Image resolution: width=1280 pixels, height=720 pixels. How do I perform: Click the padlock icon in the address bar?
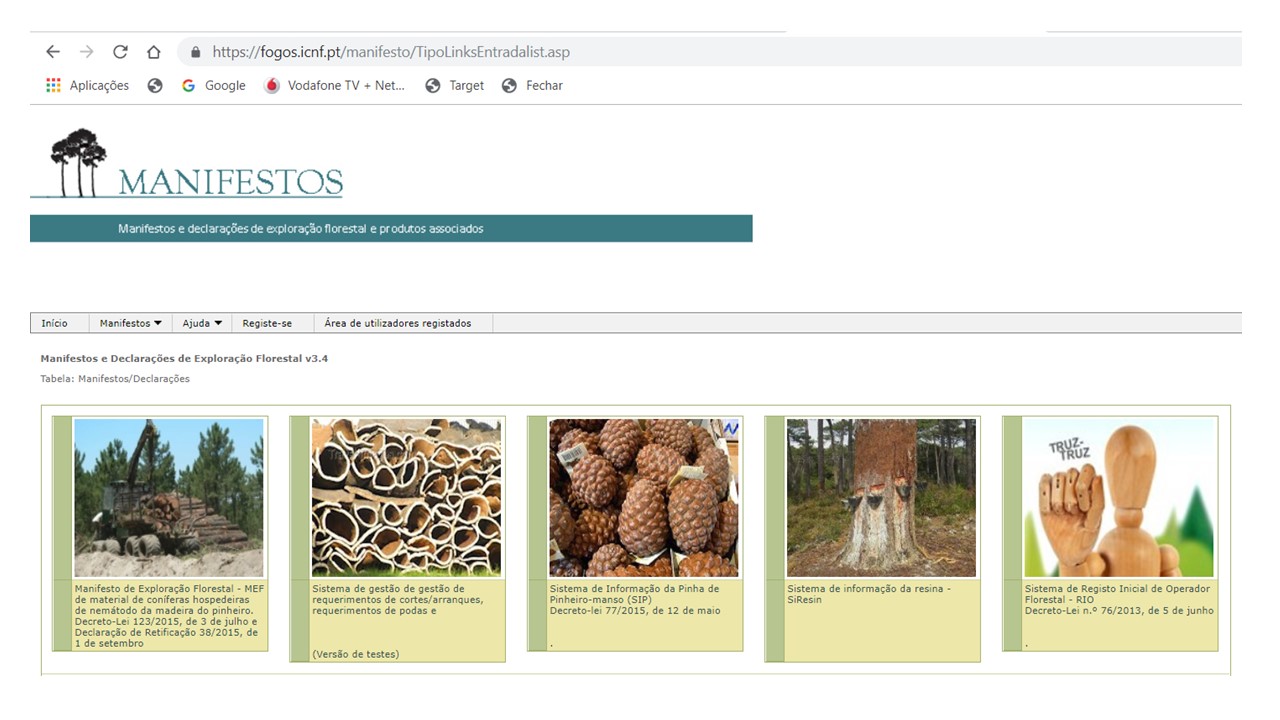pos(195,52)
